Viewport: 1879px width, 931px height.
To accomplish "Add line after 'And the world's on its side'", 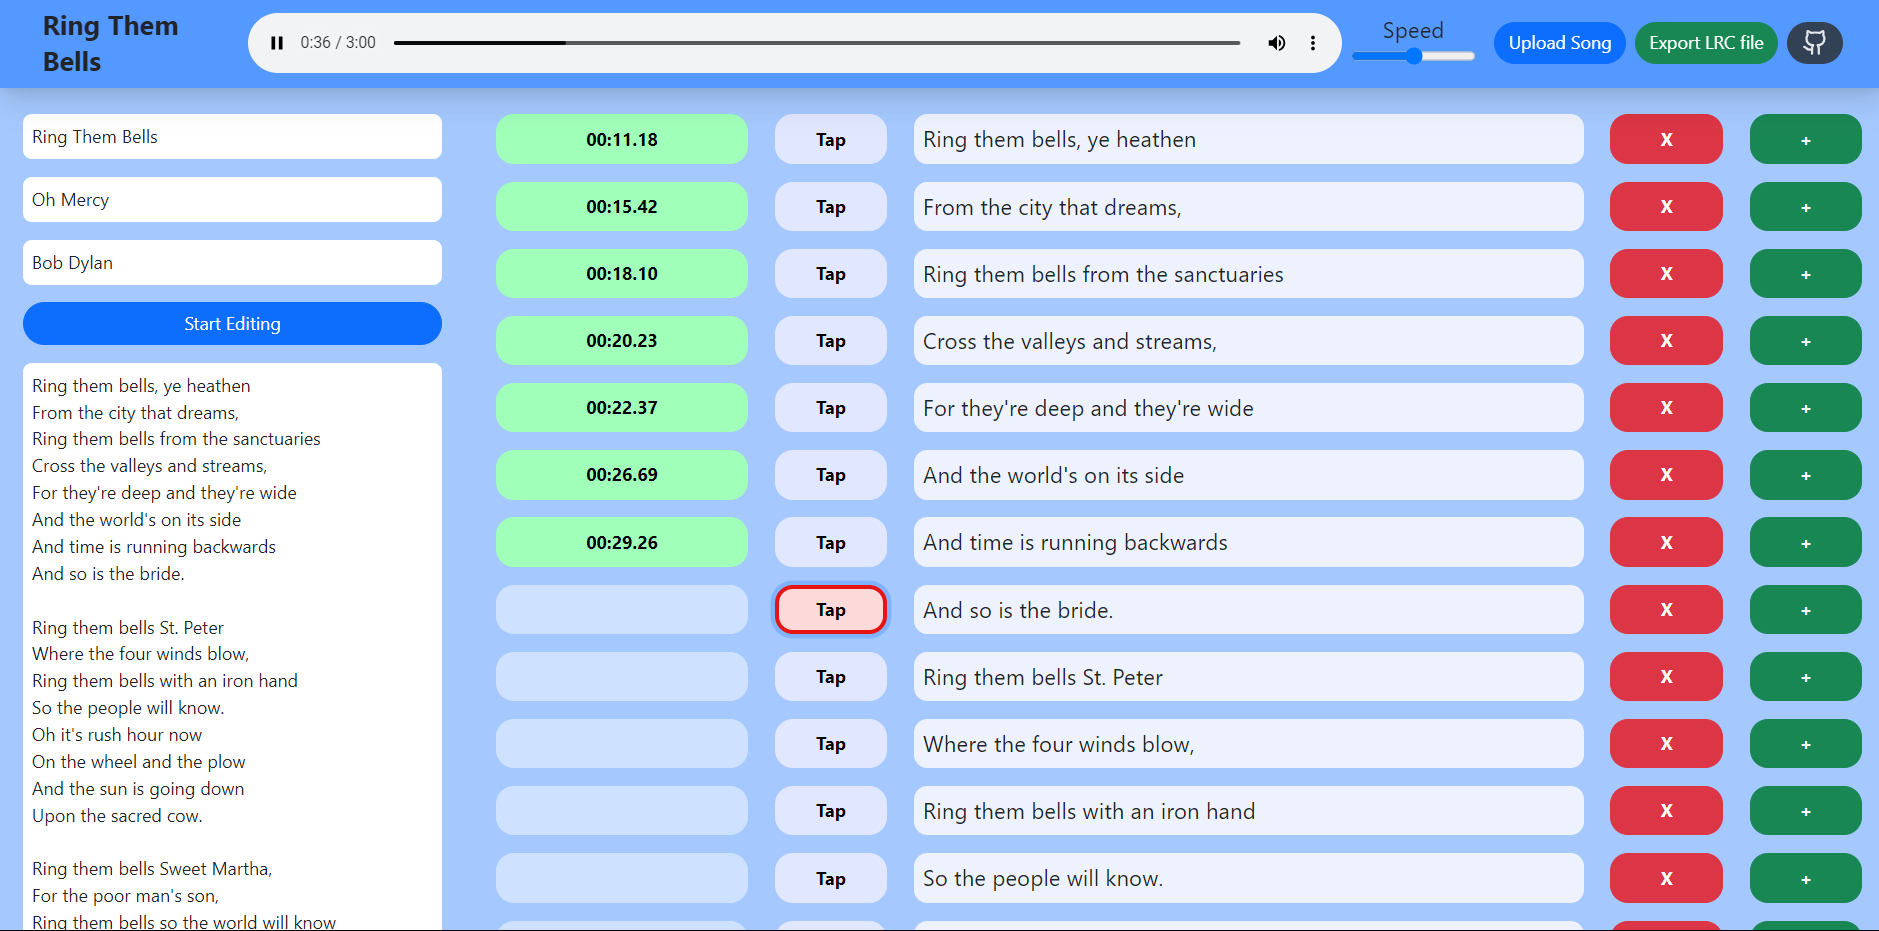I will click(1806, 475).
